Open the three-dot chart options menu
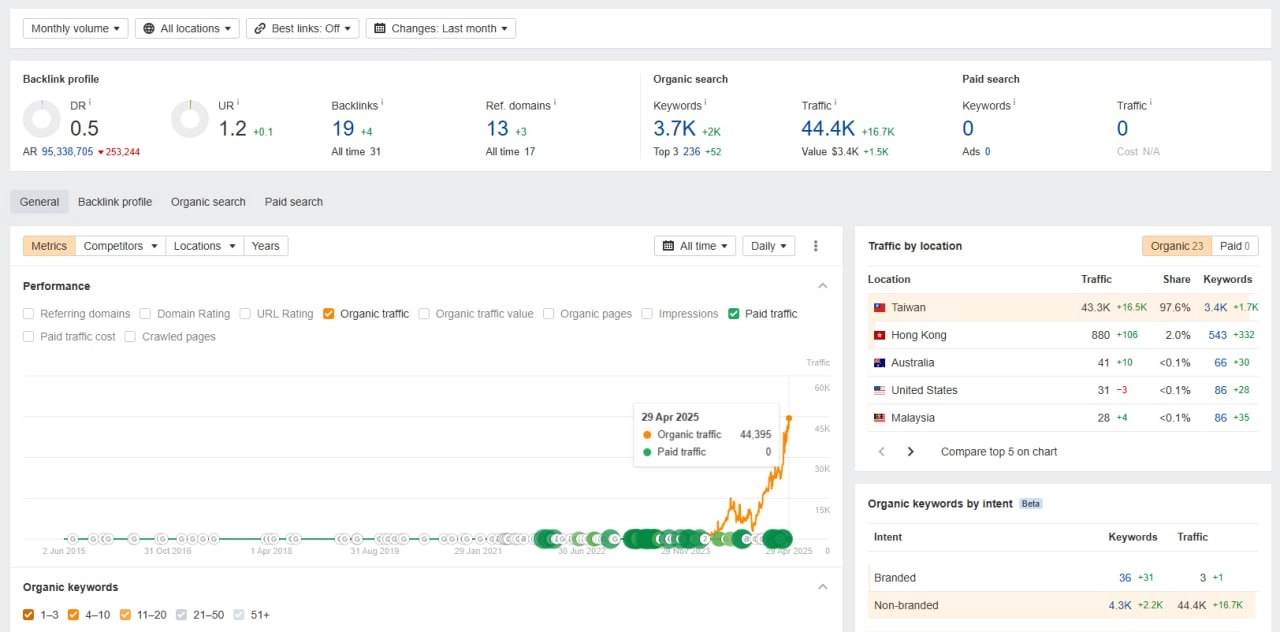 [x=815, y=246]
